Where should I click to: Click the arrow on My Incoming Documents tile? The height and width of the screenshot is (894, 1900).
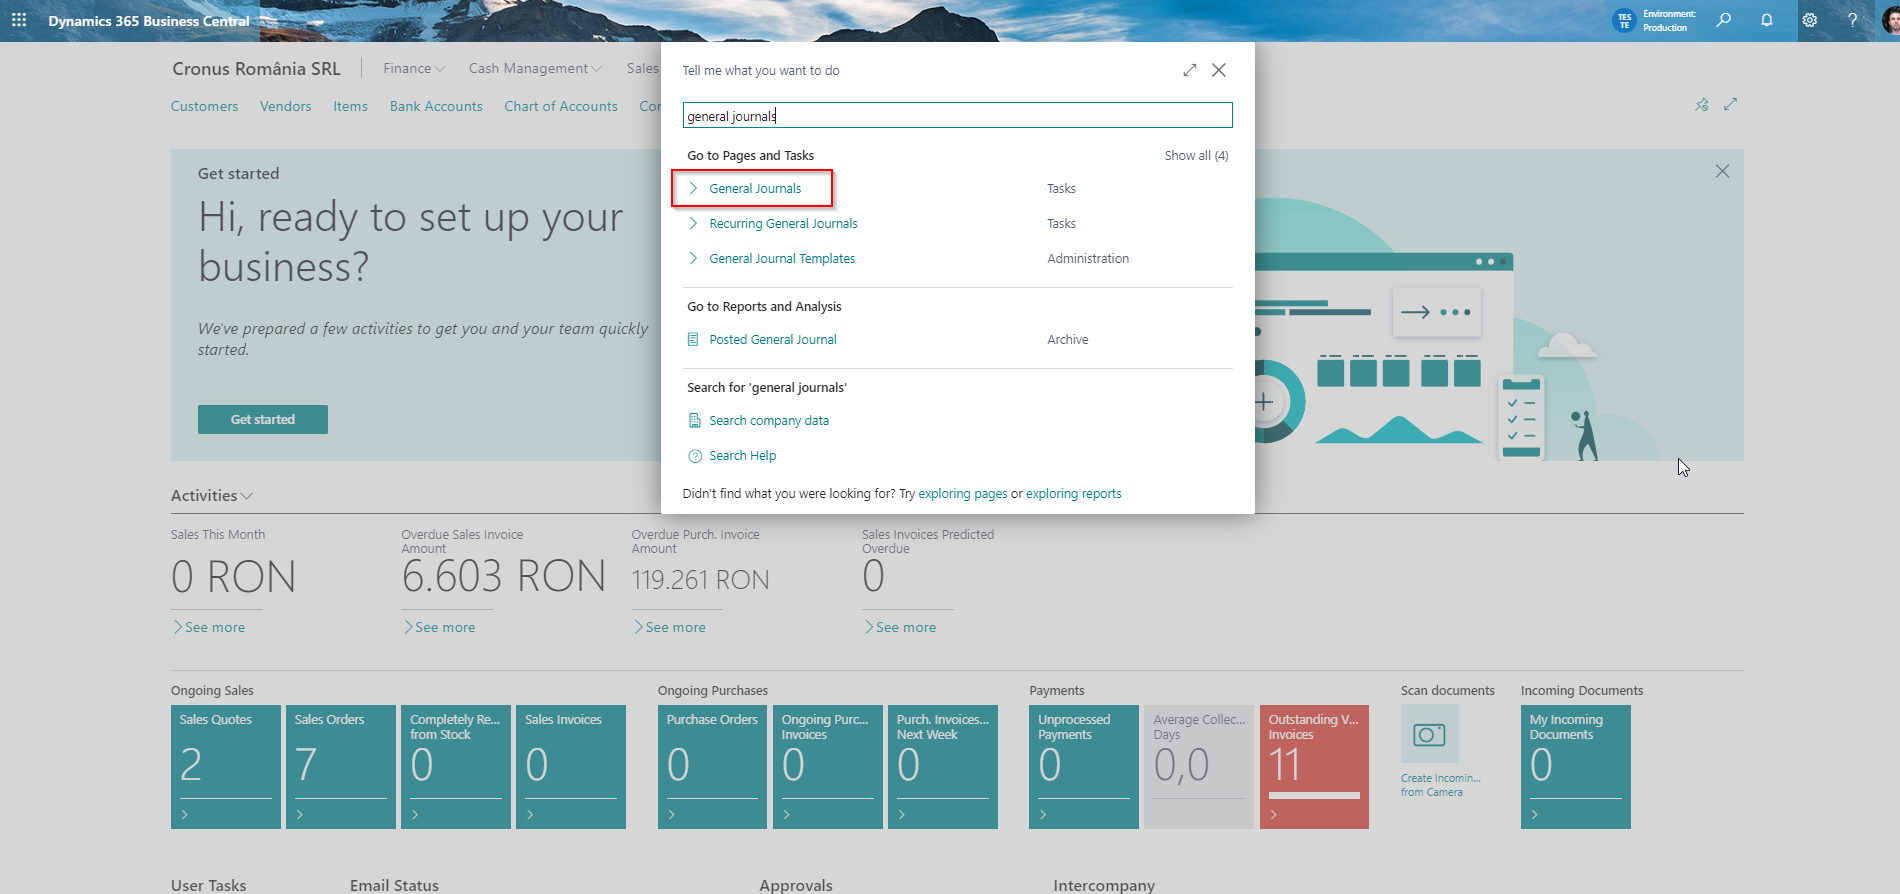click(1535, 815)
